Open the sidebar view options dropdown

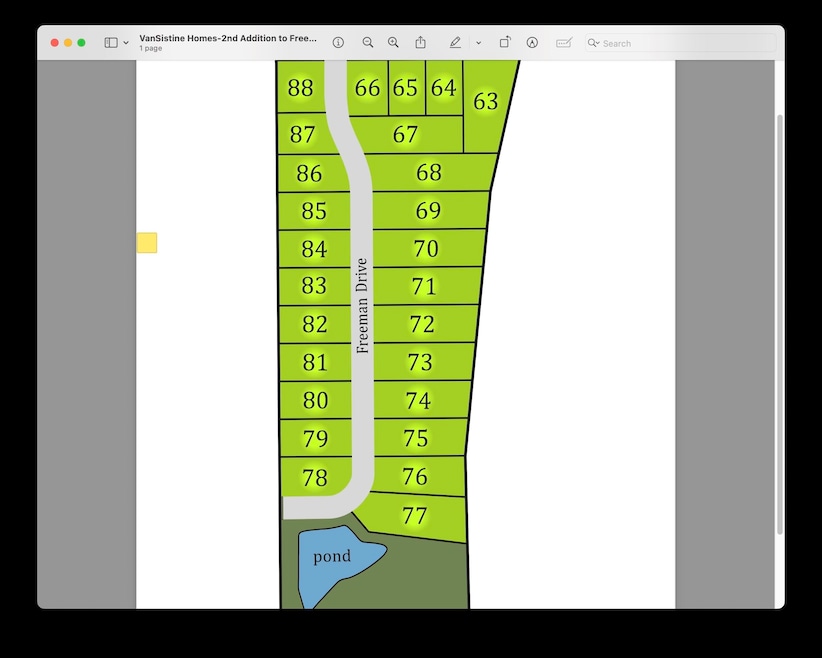[x=126, y=43]
